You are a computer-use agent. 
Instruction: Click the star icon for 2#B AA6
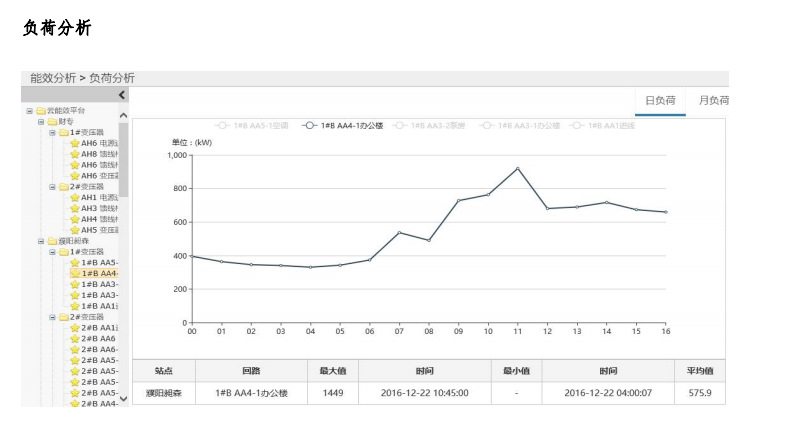coord(74,338)
